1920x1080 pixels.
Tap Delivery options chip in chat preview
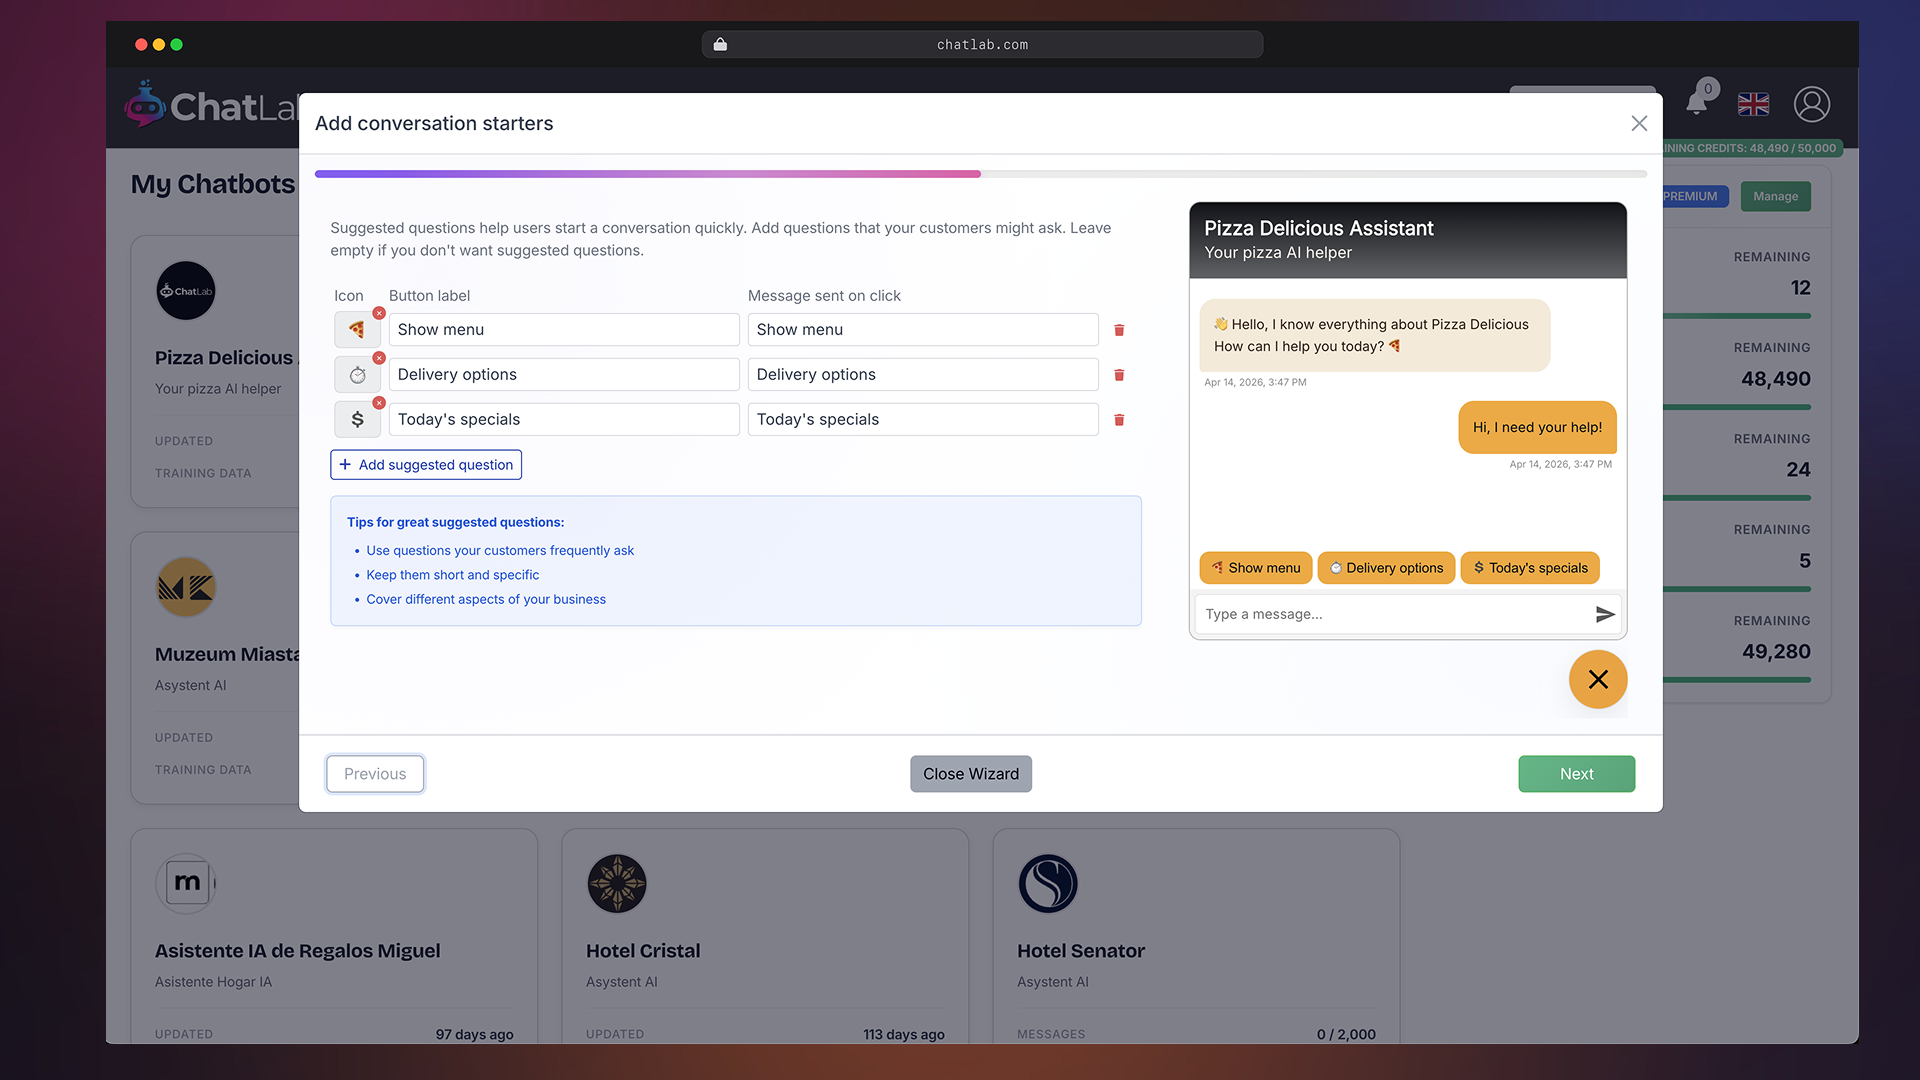coord(1386,568)
